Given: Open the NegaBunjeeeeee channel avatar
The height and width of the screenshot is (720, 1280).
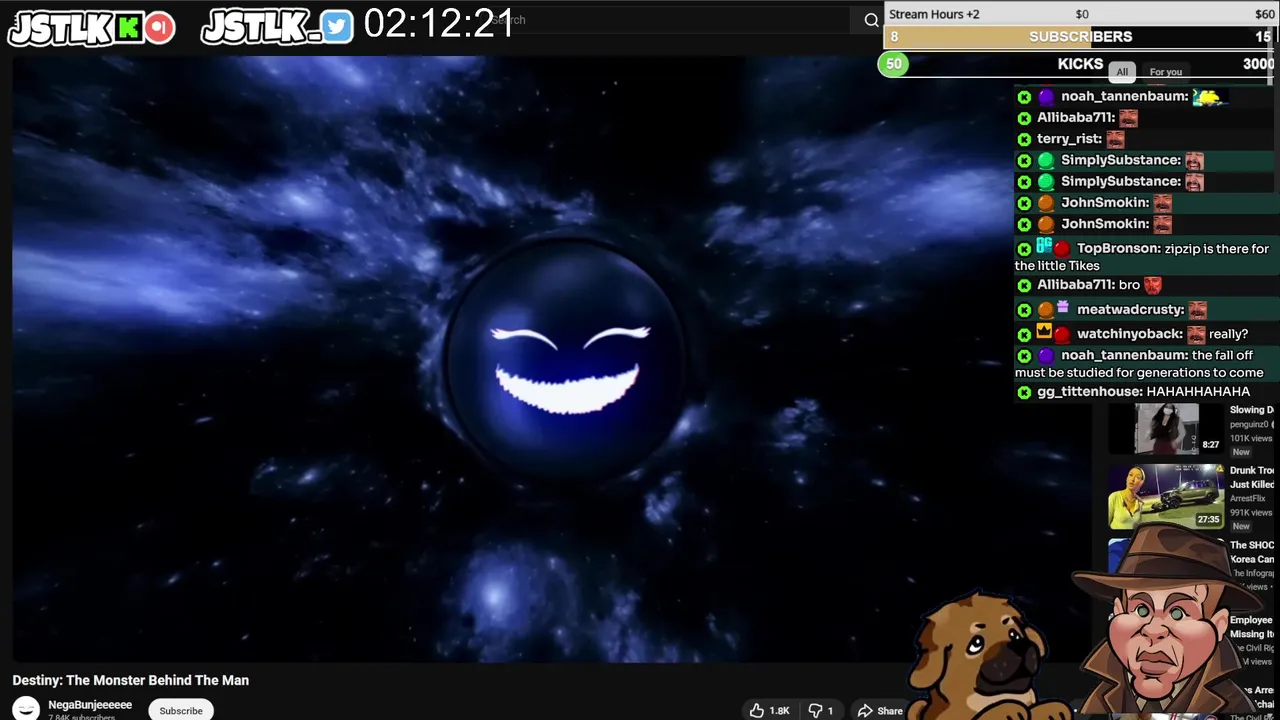Looking at the screenshot, I should pyautogui.click(x=27, y=709).
